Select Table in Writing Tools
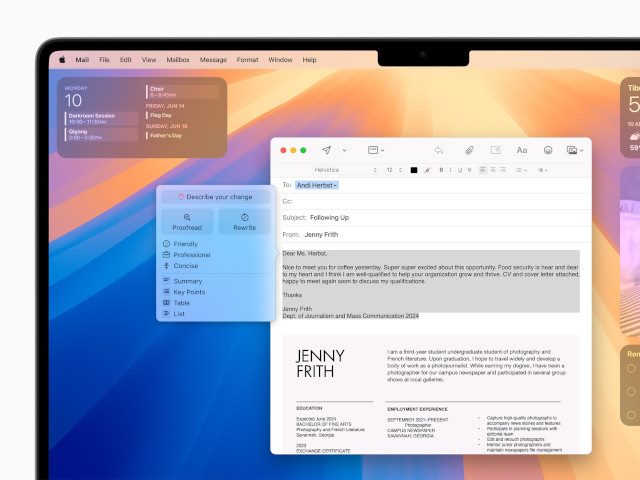Image resolution: width=640 pixels, height=480 pixels. (x=177, y=303)
